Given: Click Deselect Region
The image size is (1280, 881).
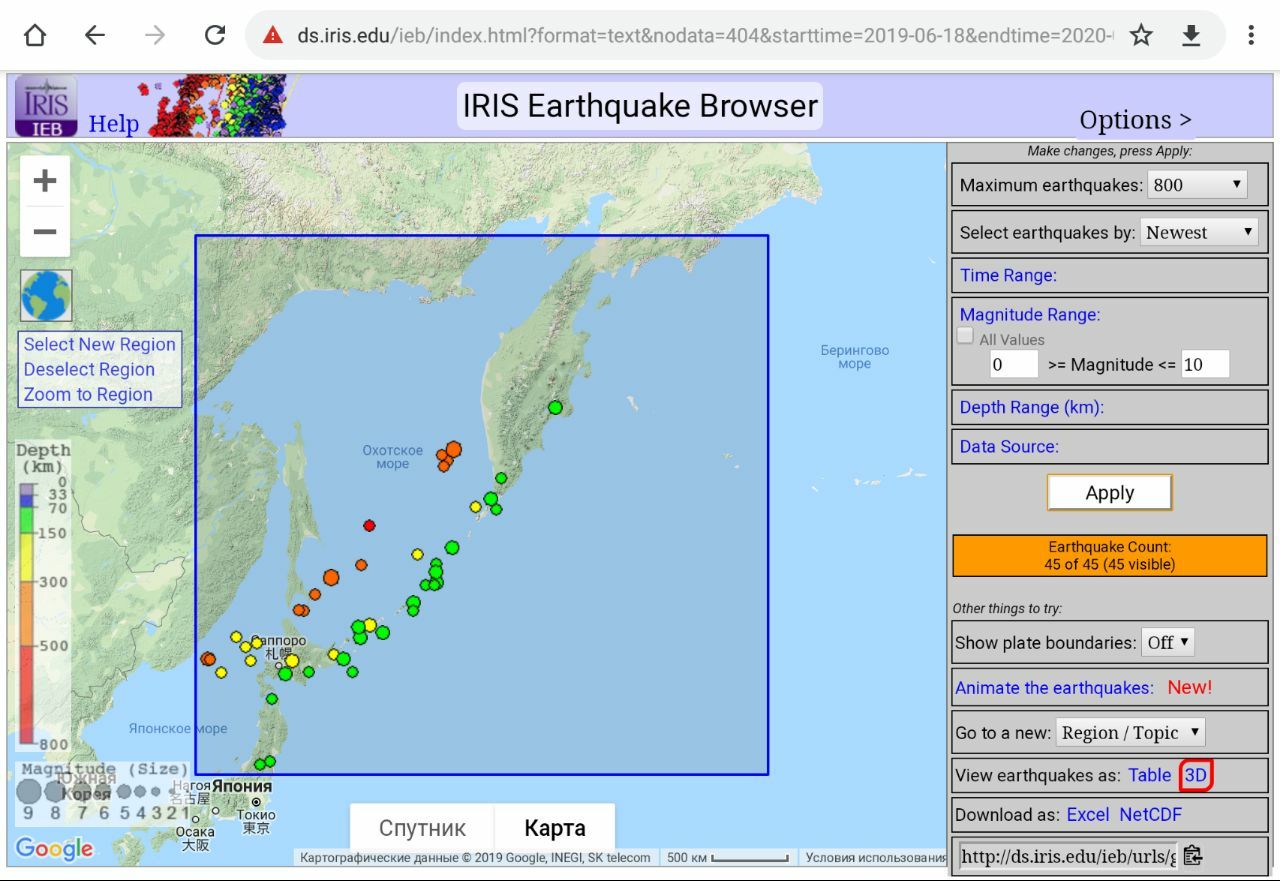Looking at the screenshot, I should click(89, 369).
